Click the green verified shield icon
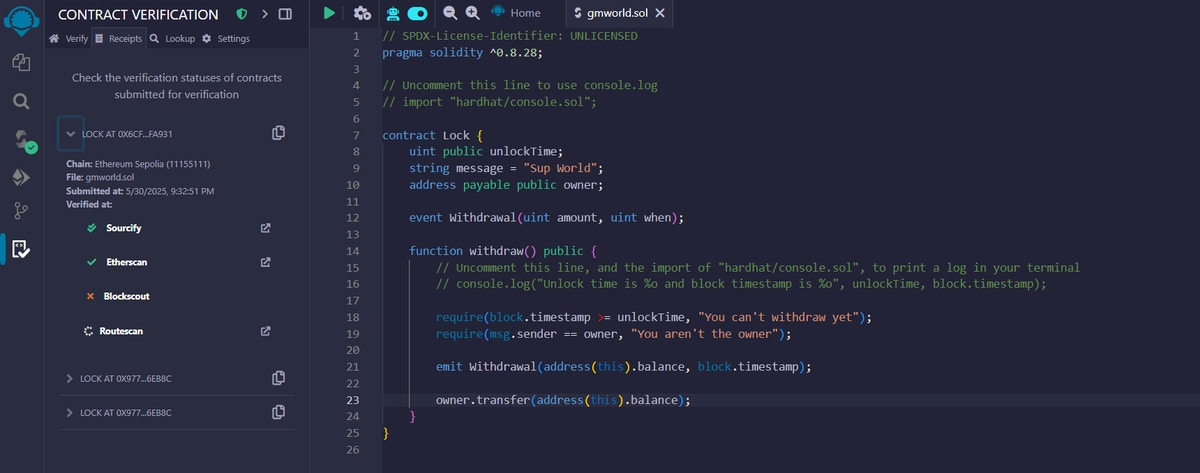1200x473 pixels. pyautogui.click(x=242, y=14)
